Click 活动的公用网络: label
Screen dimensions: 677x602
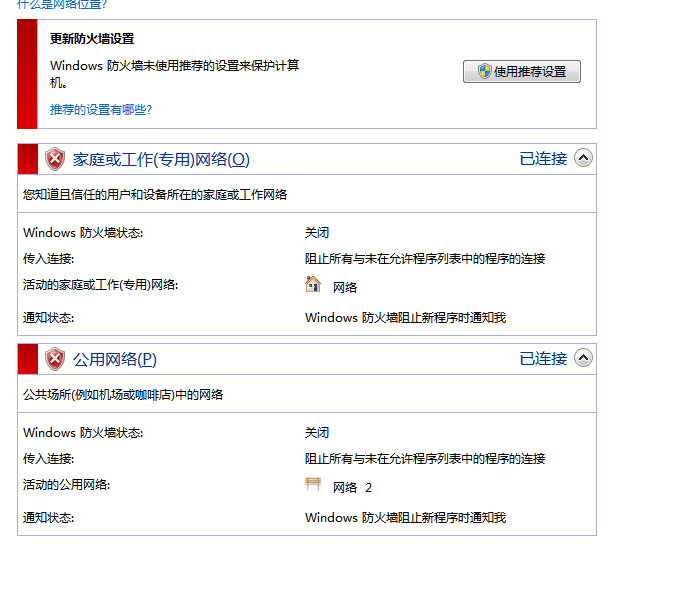(66, 485)
